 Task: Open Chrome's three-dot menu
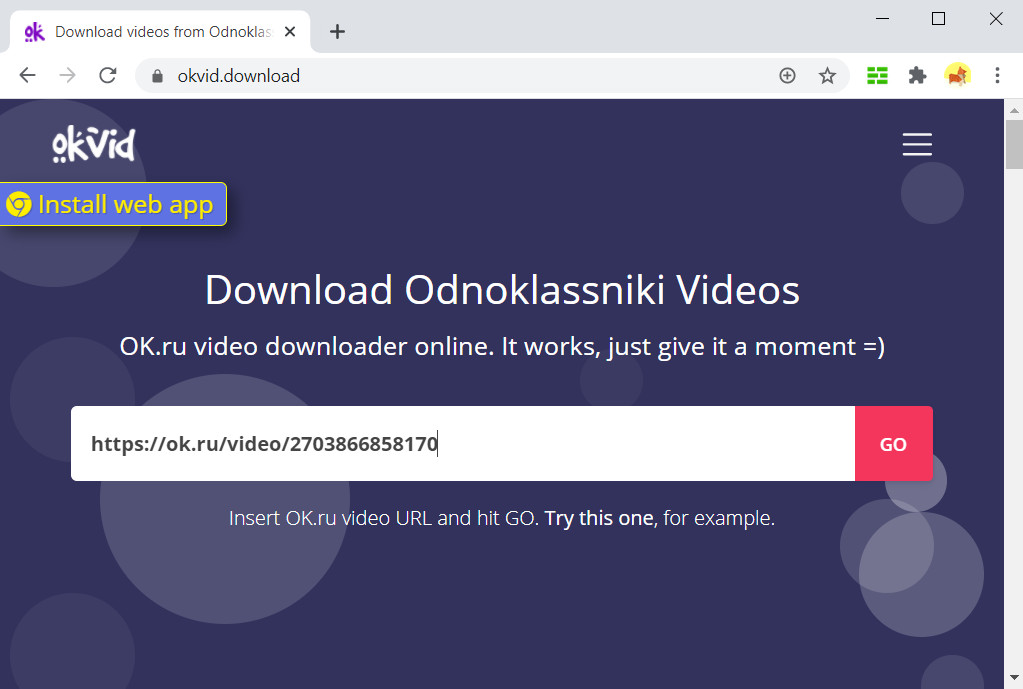click(997, 76)
